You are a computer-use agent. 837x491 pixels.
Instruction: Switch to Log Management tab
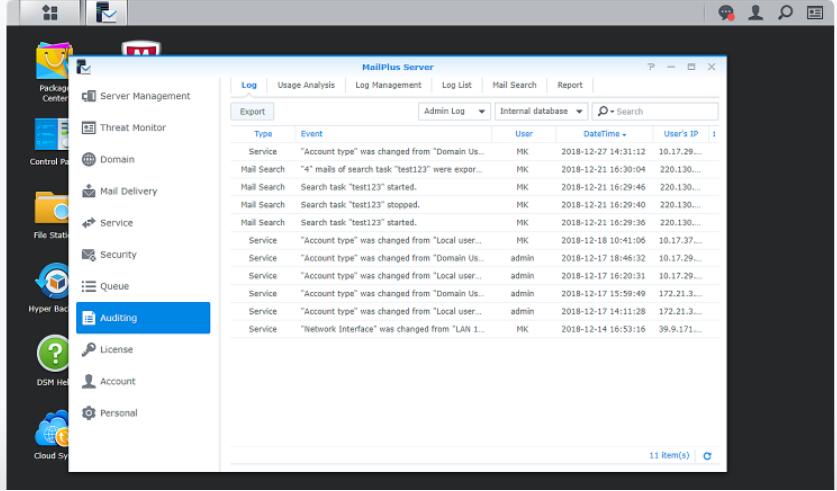[388, 85]
